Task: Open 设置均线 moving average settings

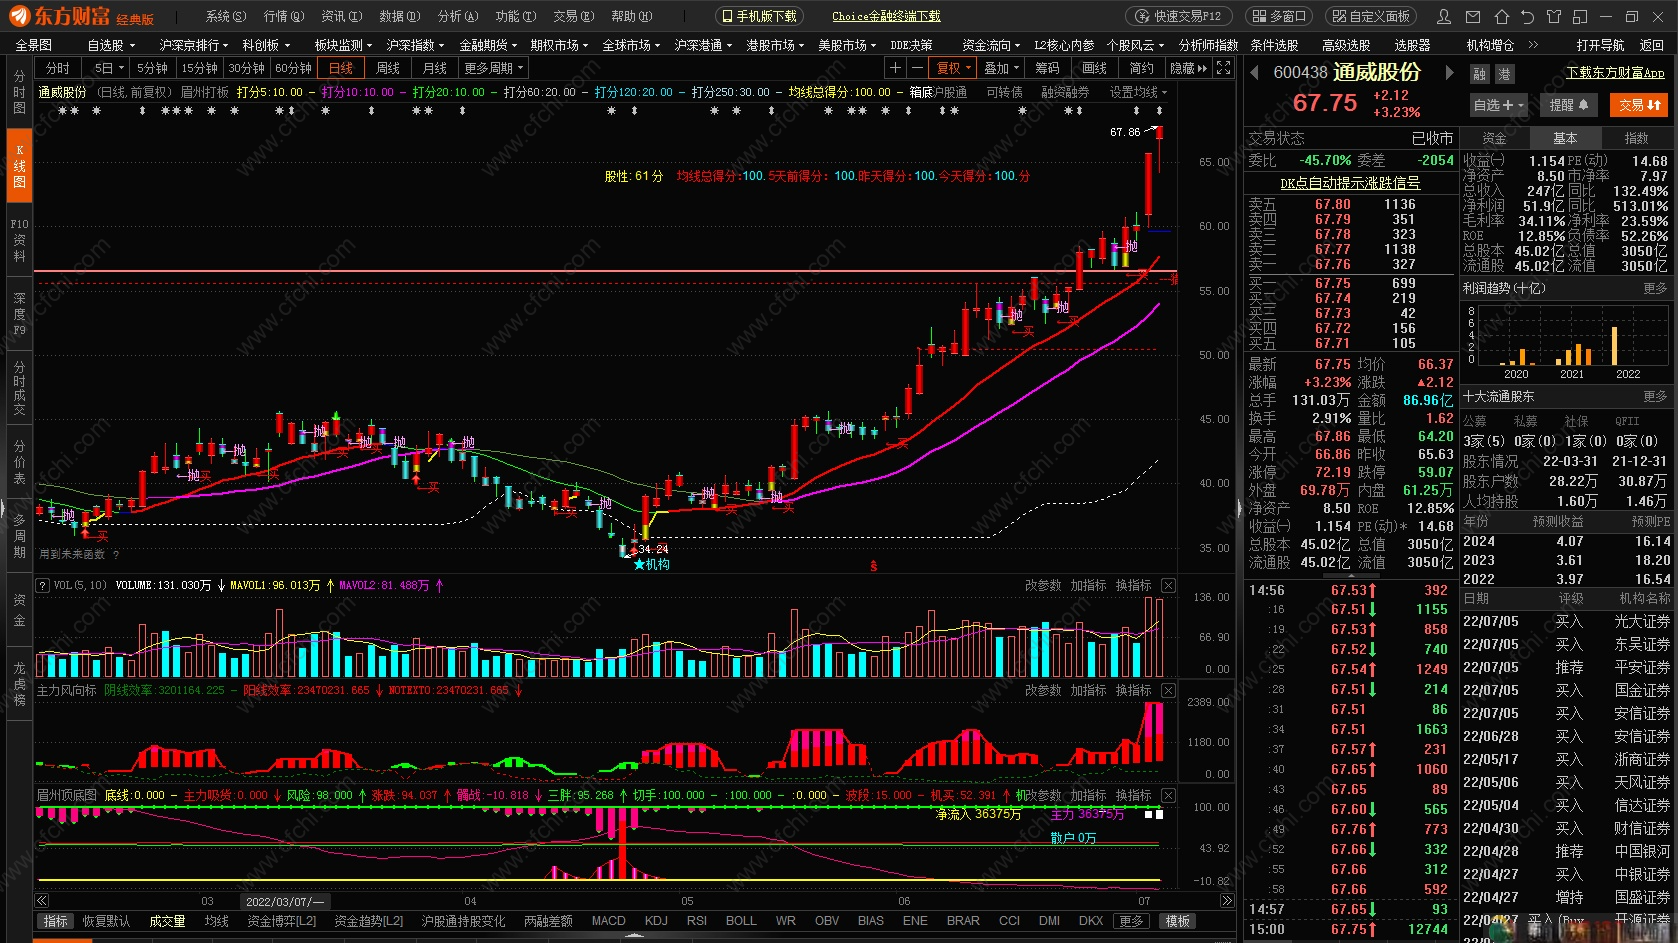Action: tap(1138, 92)
